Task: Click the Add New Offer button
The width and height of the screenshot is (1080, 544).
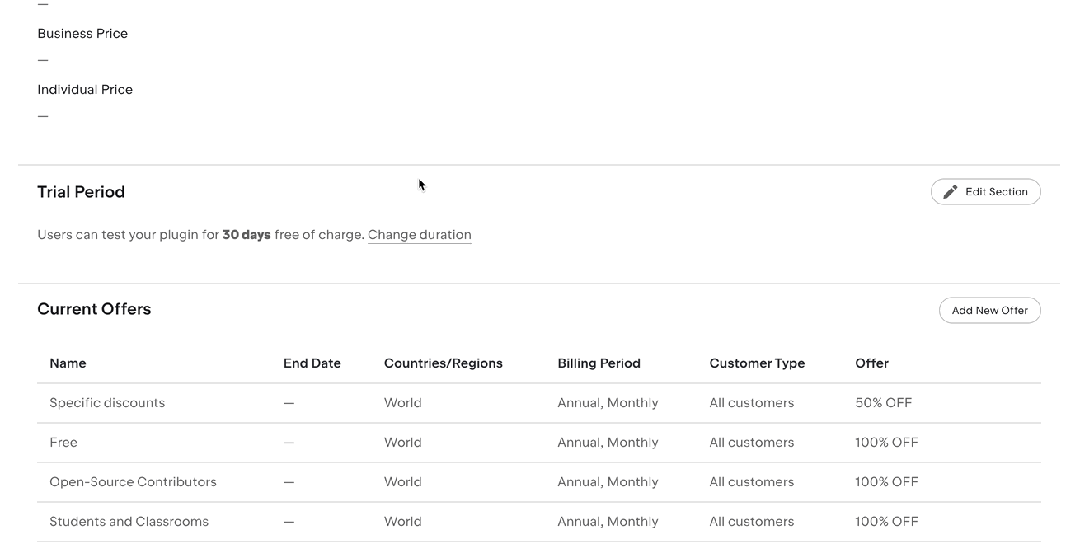Action: click(x=990, y=310)
